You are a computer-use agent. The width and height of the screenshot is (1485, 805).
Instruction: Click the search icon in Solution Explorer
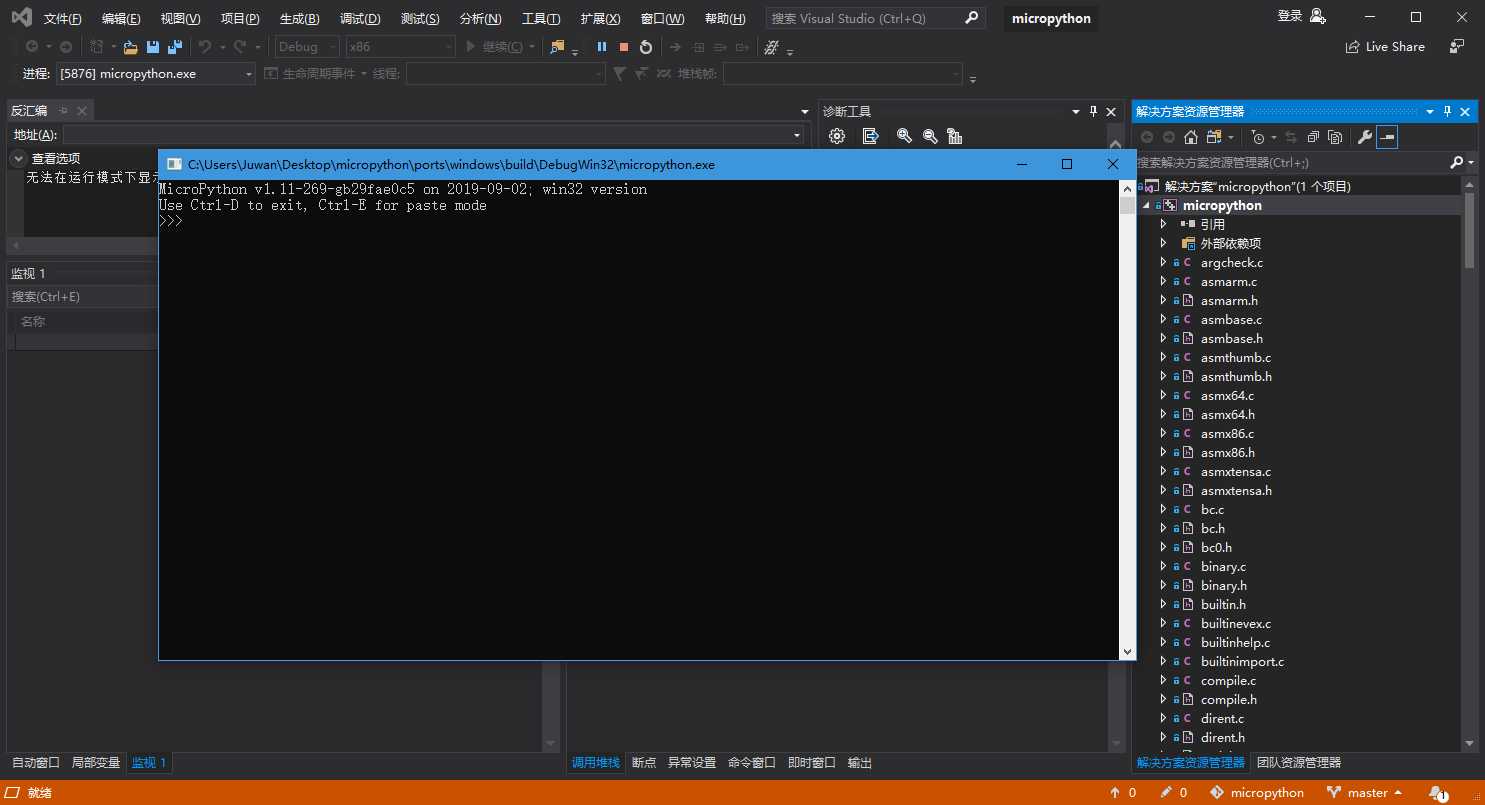[1456, 162]
